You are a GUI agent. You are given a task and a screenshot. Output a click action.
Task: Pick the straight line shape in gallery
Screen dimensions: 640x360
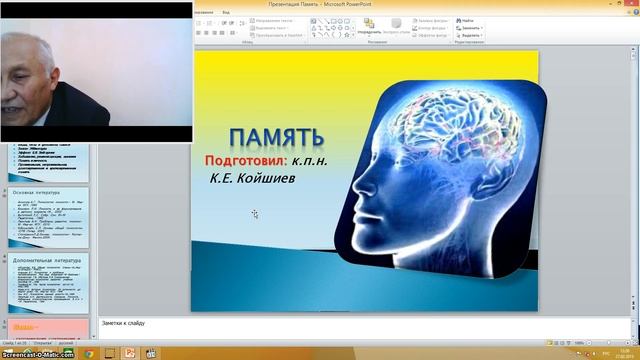click(320, 21)
